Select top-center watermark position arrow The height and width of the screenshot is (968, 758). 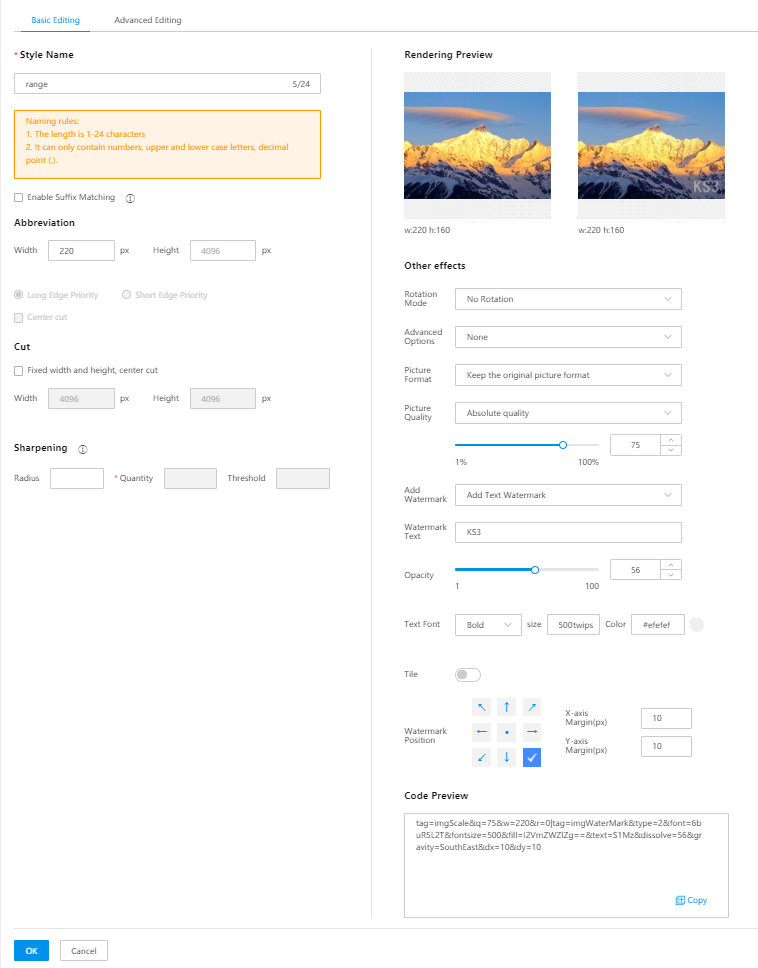click(507, 707)
